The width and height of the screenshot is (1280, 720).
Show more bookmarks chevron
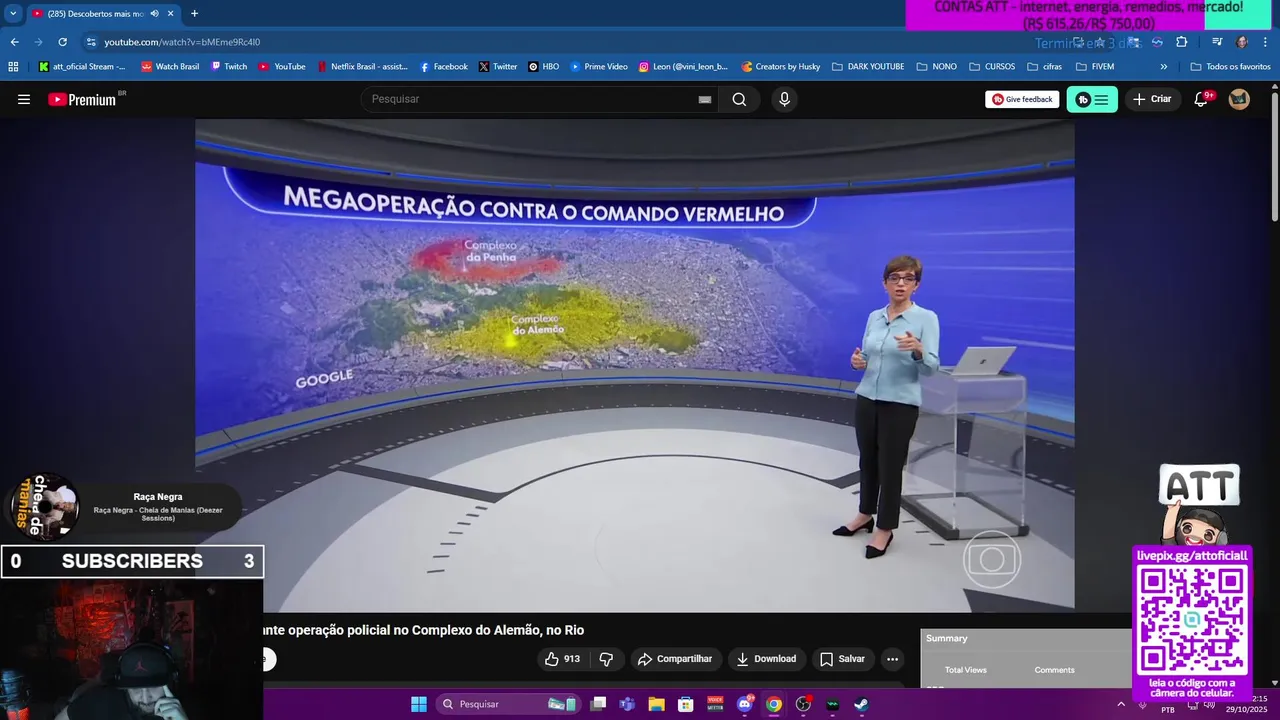click(x=1163, y=67)
